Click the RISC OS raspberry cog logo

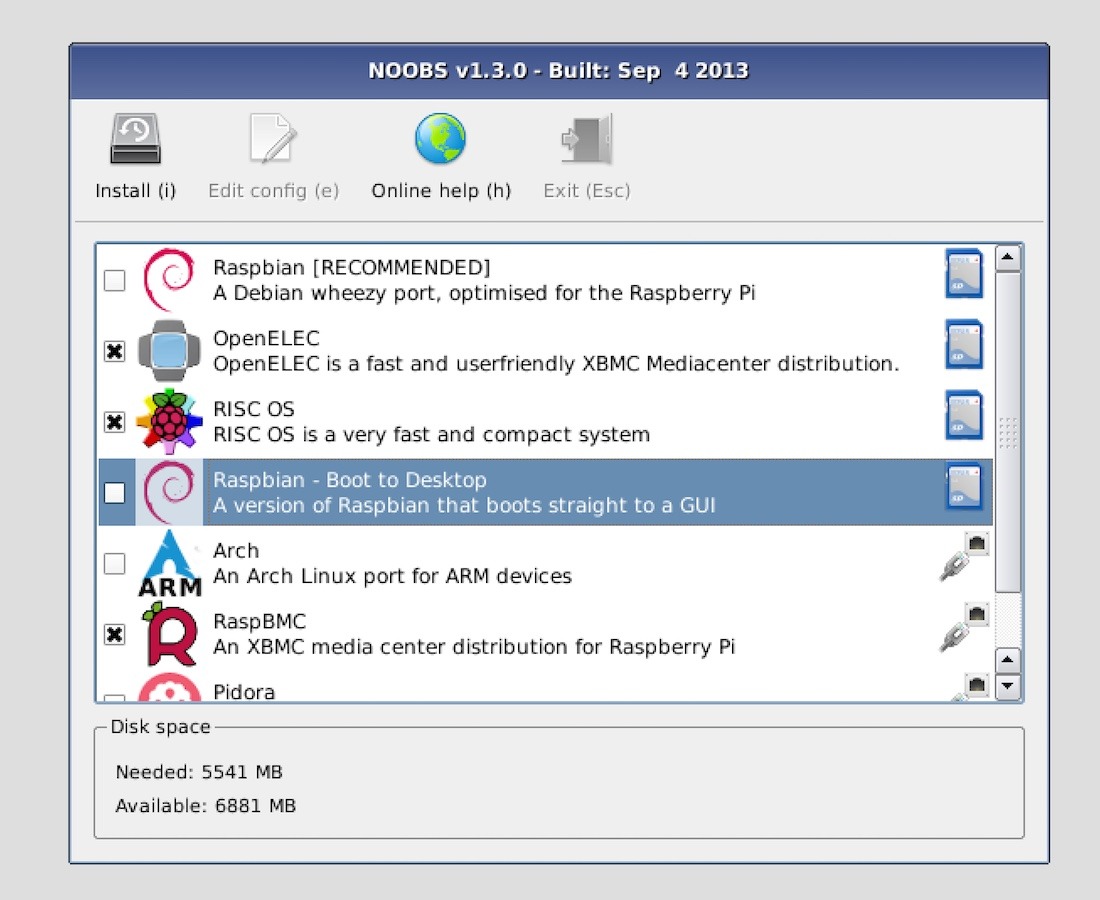point(169,421)
